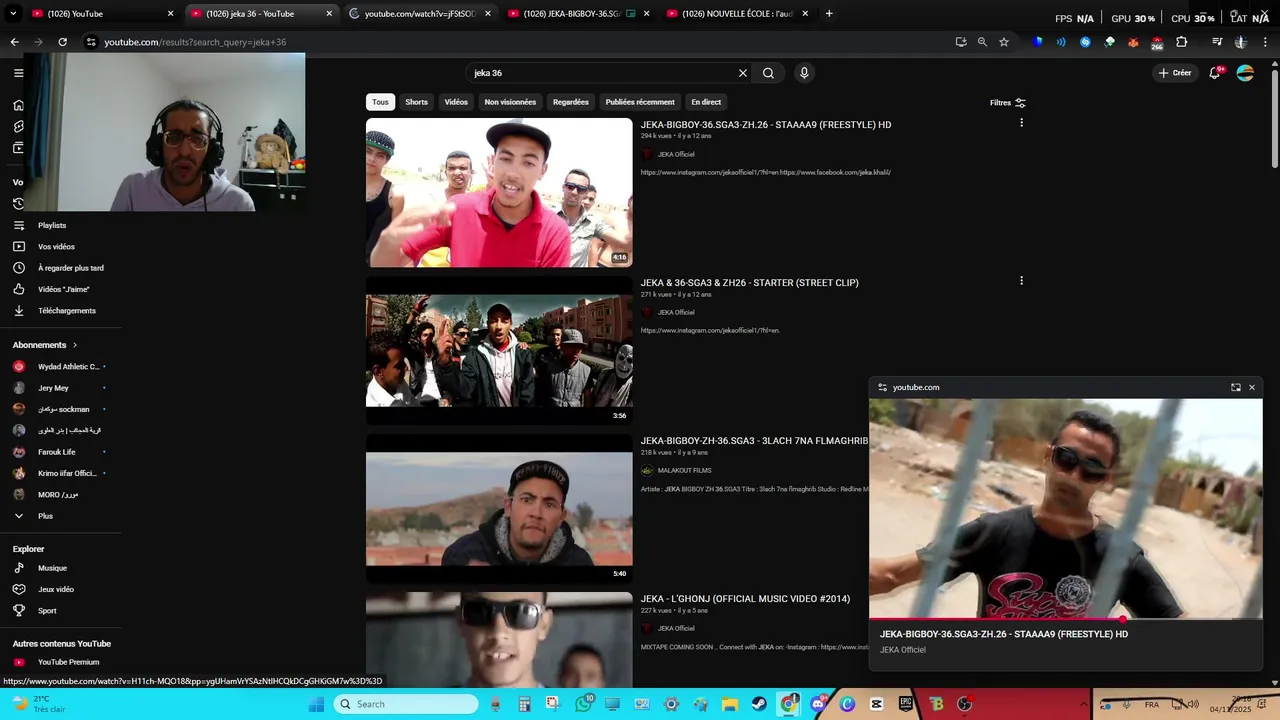Open more options for STAAAA9 freestyle video
The width and height of the screenshot is (1280, 720).
click(1021, 123)
